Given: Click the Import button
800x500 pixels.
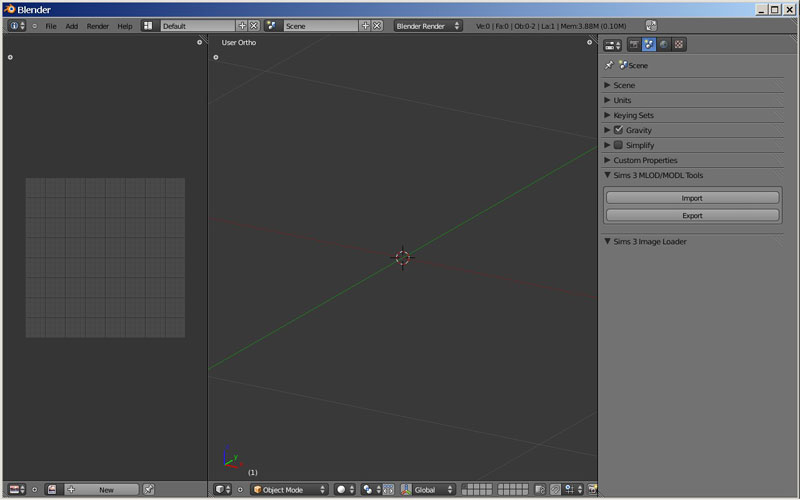Looking at the screenshot, I should [692, 198].
